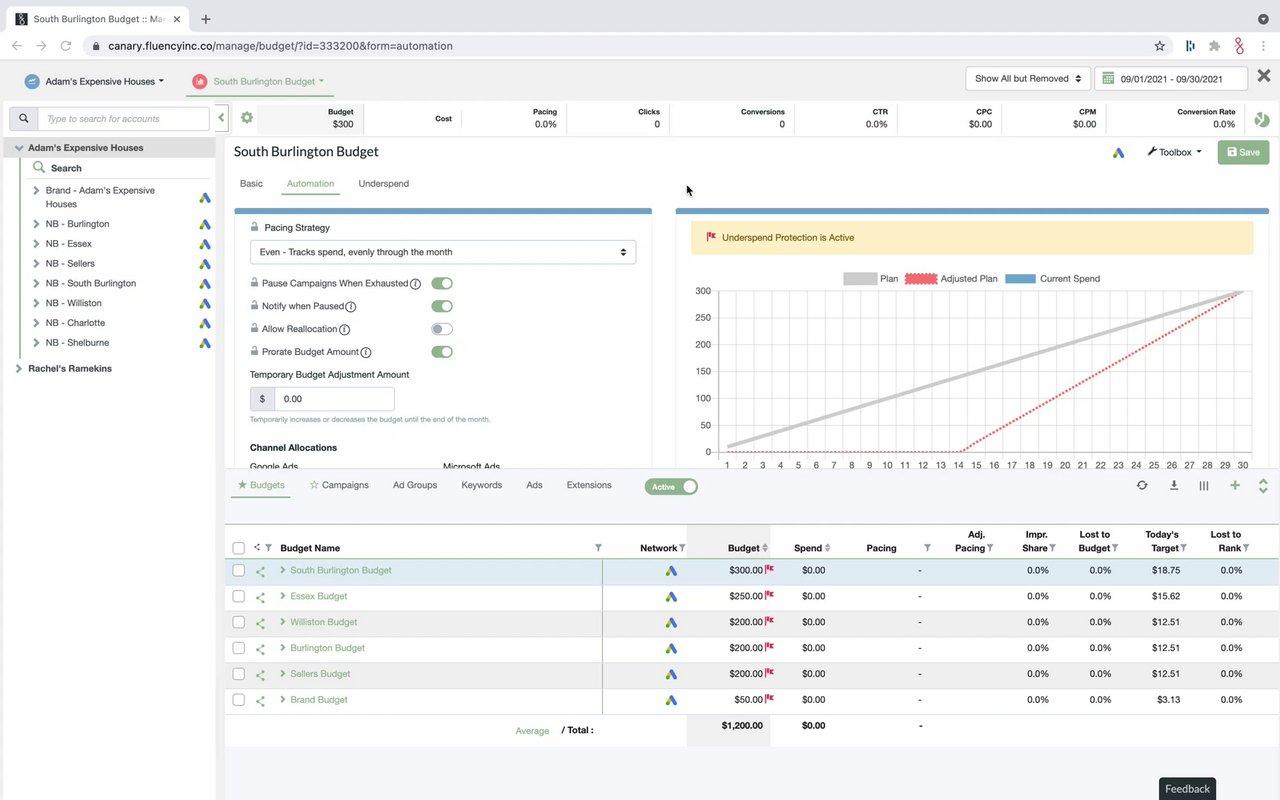Collapse the account sidebar with the arrow

tap(221, 118)
